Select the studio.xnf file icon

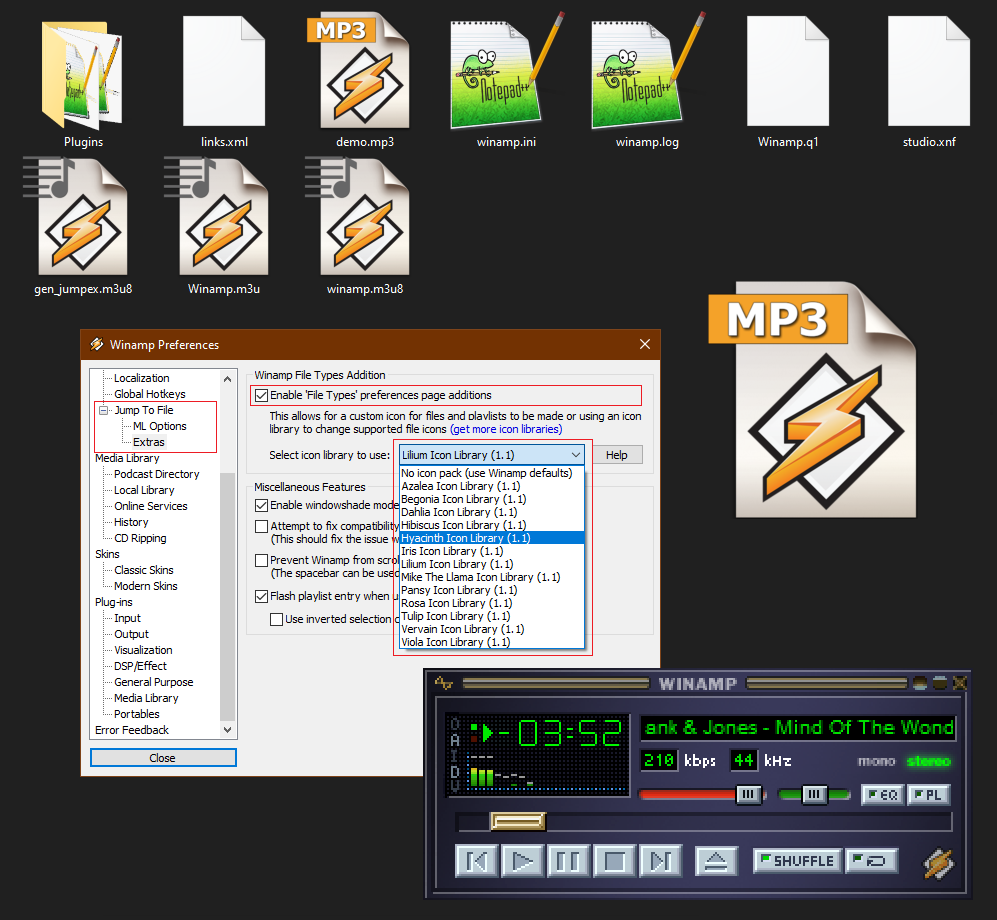tap(929, 71)
